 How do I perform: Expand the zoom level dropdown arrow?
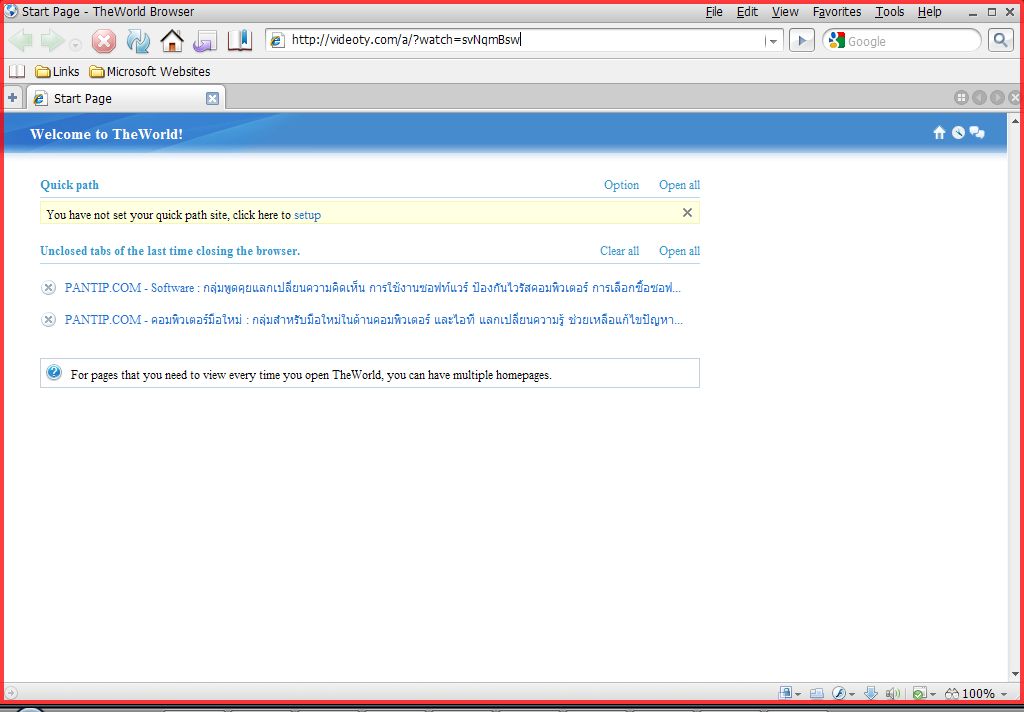[x=1004, y=694]
